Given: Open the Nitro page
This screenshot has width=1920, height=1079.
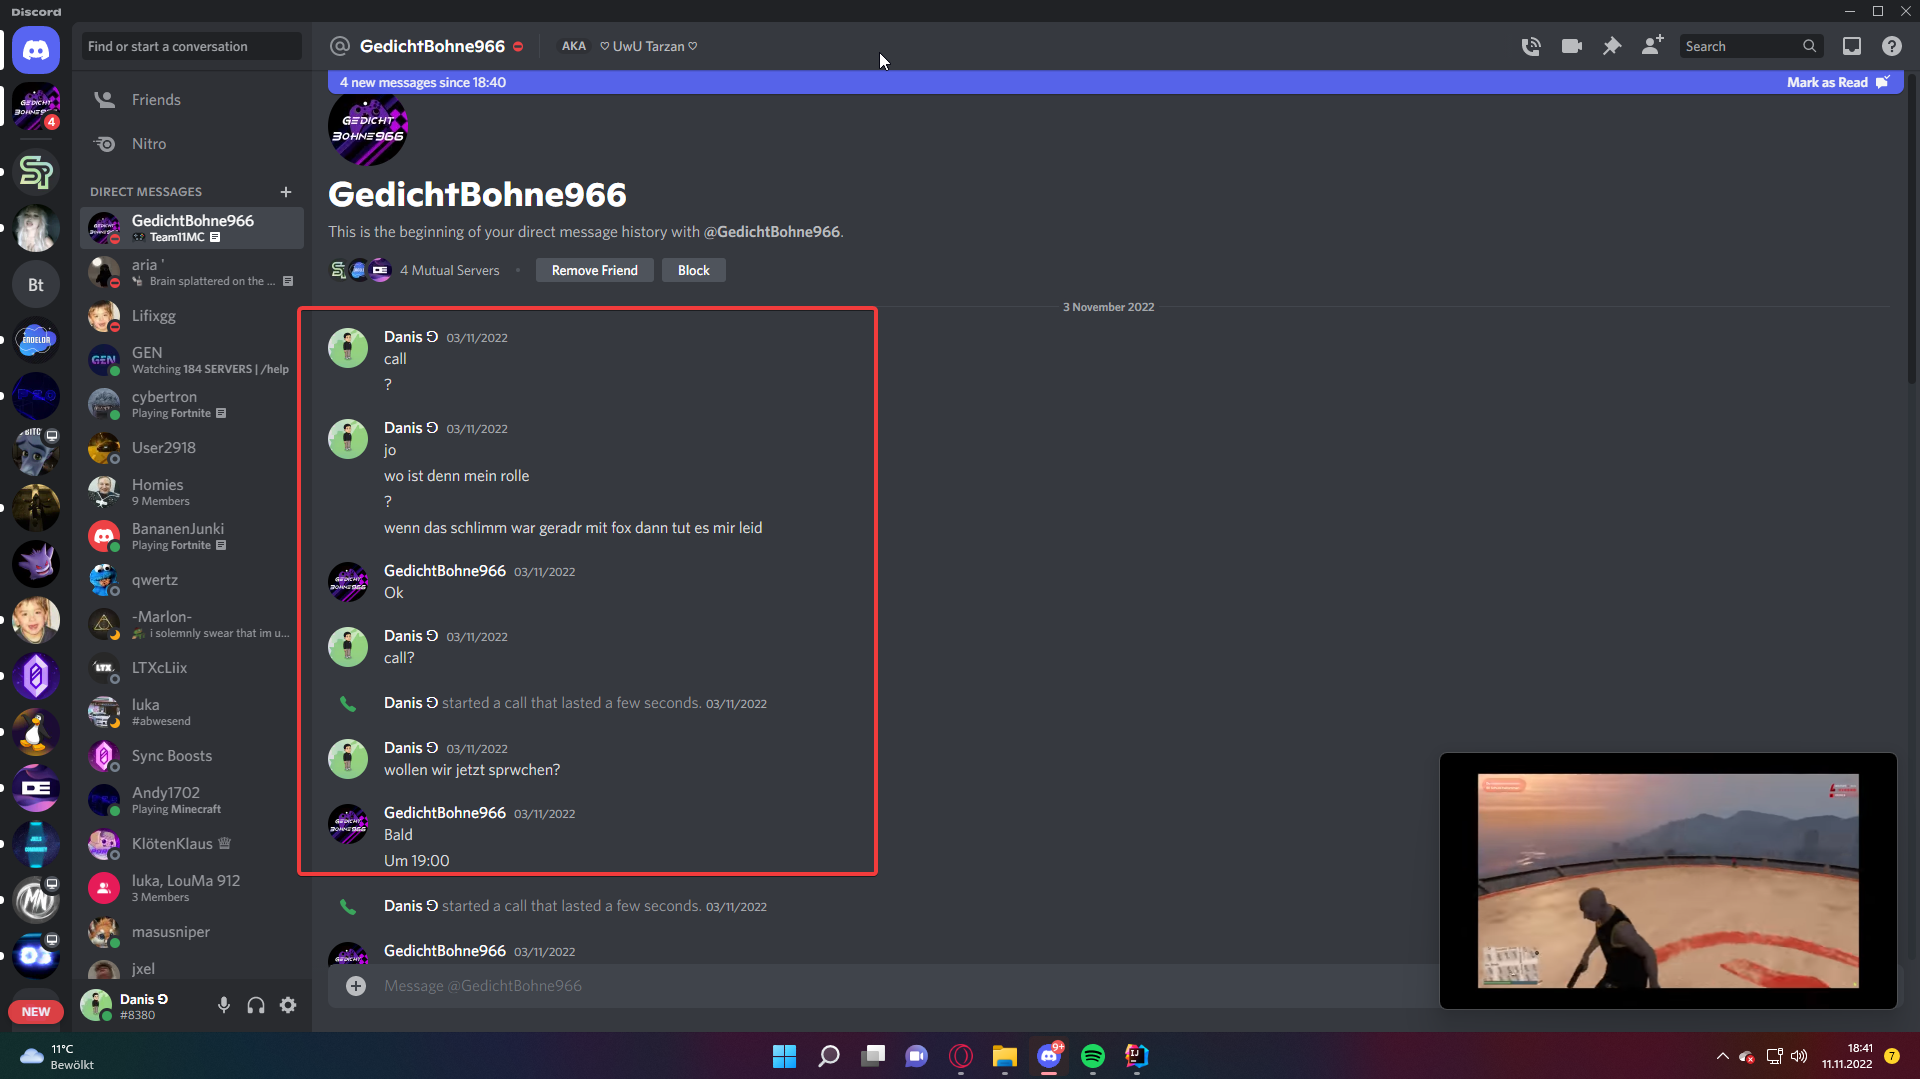Looking at the screenshot, I should point(149,144).
